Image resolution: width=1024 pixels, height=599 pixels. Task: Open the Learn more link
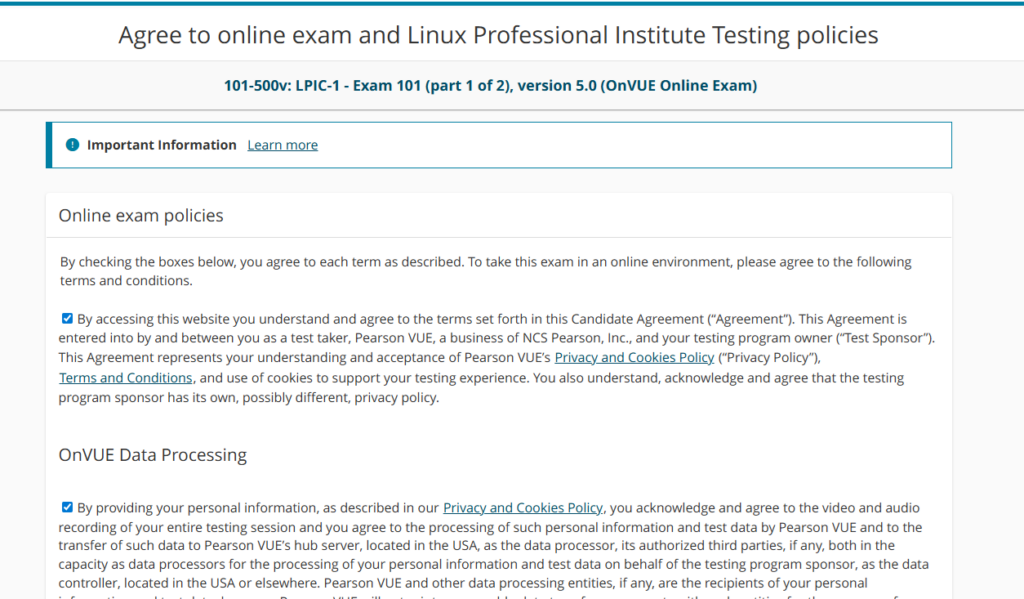(282, 145)
